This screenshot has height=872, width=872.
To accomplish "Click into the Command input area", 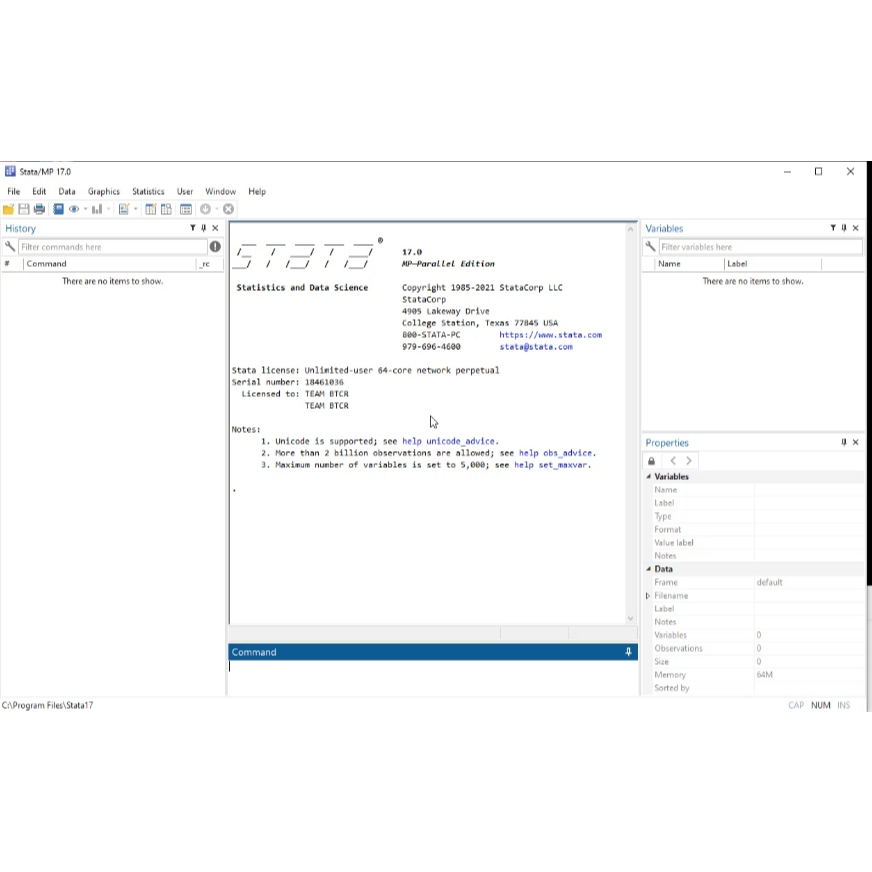I will coord(433,677).
